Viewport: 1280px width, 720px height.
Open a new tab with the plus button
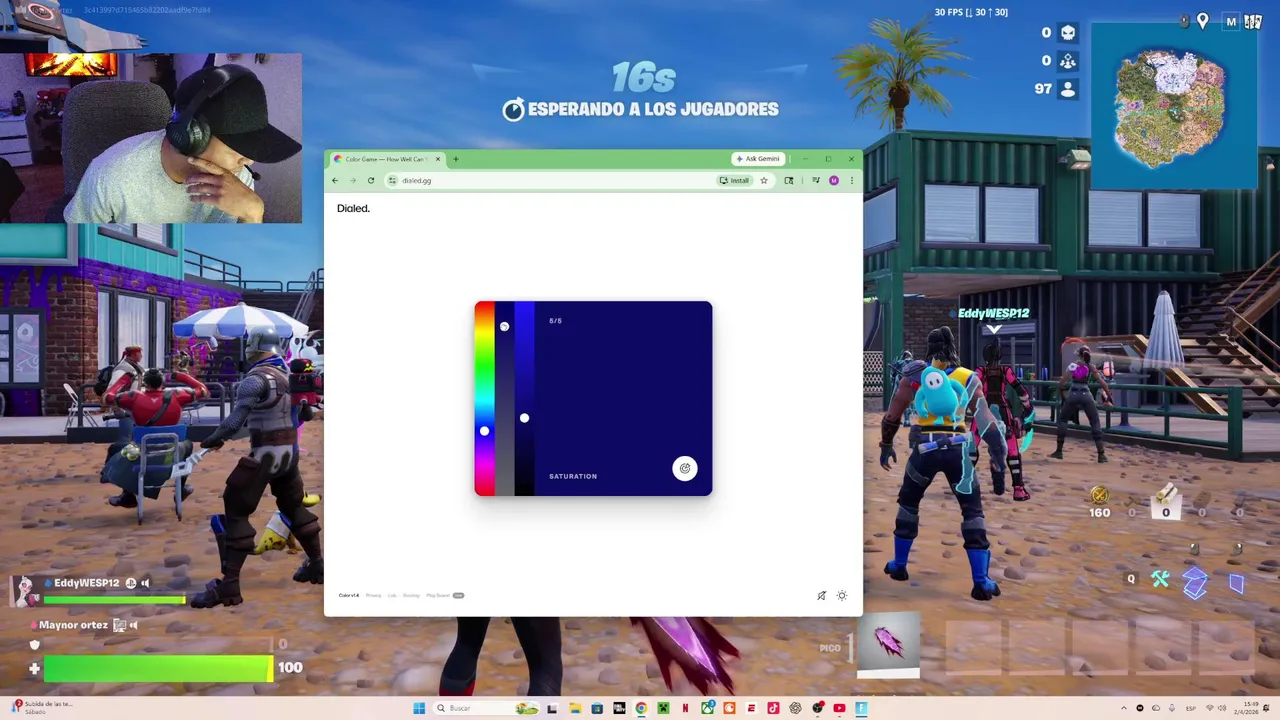455,159
